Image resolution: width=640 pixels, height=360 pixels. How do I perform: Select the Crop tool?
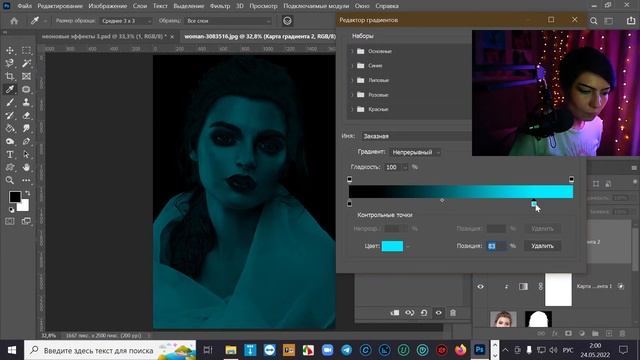pyautogui.click(x=10, y=76)
